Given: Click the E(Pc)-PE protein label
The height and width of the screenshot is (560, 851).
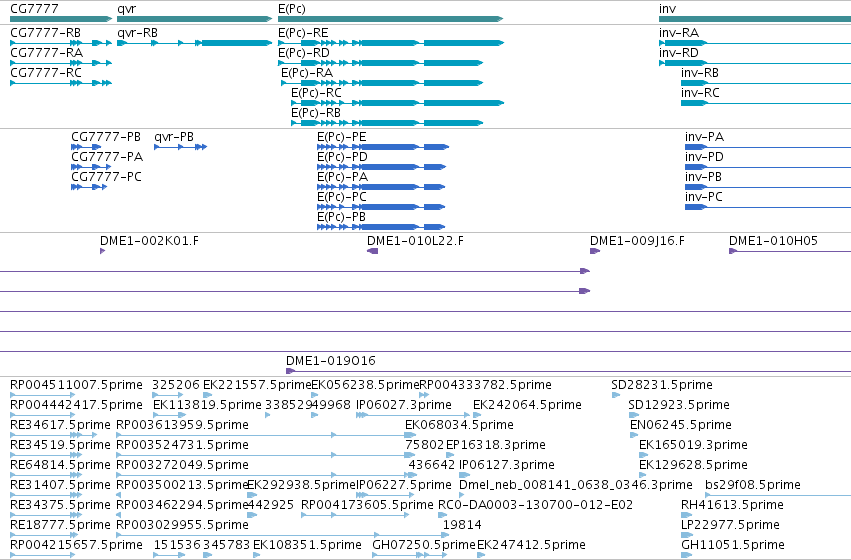Looking at the screenshot, I should (x=342, y=137).
